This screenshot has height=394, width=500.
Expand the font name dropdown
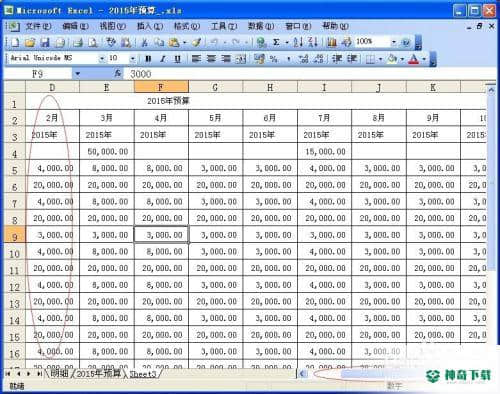[x=102, y=59]
